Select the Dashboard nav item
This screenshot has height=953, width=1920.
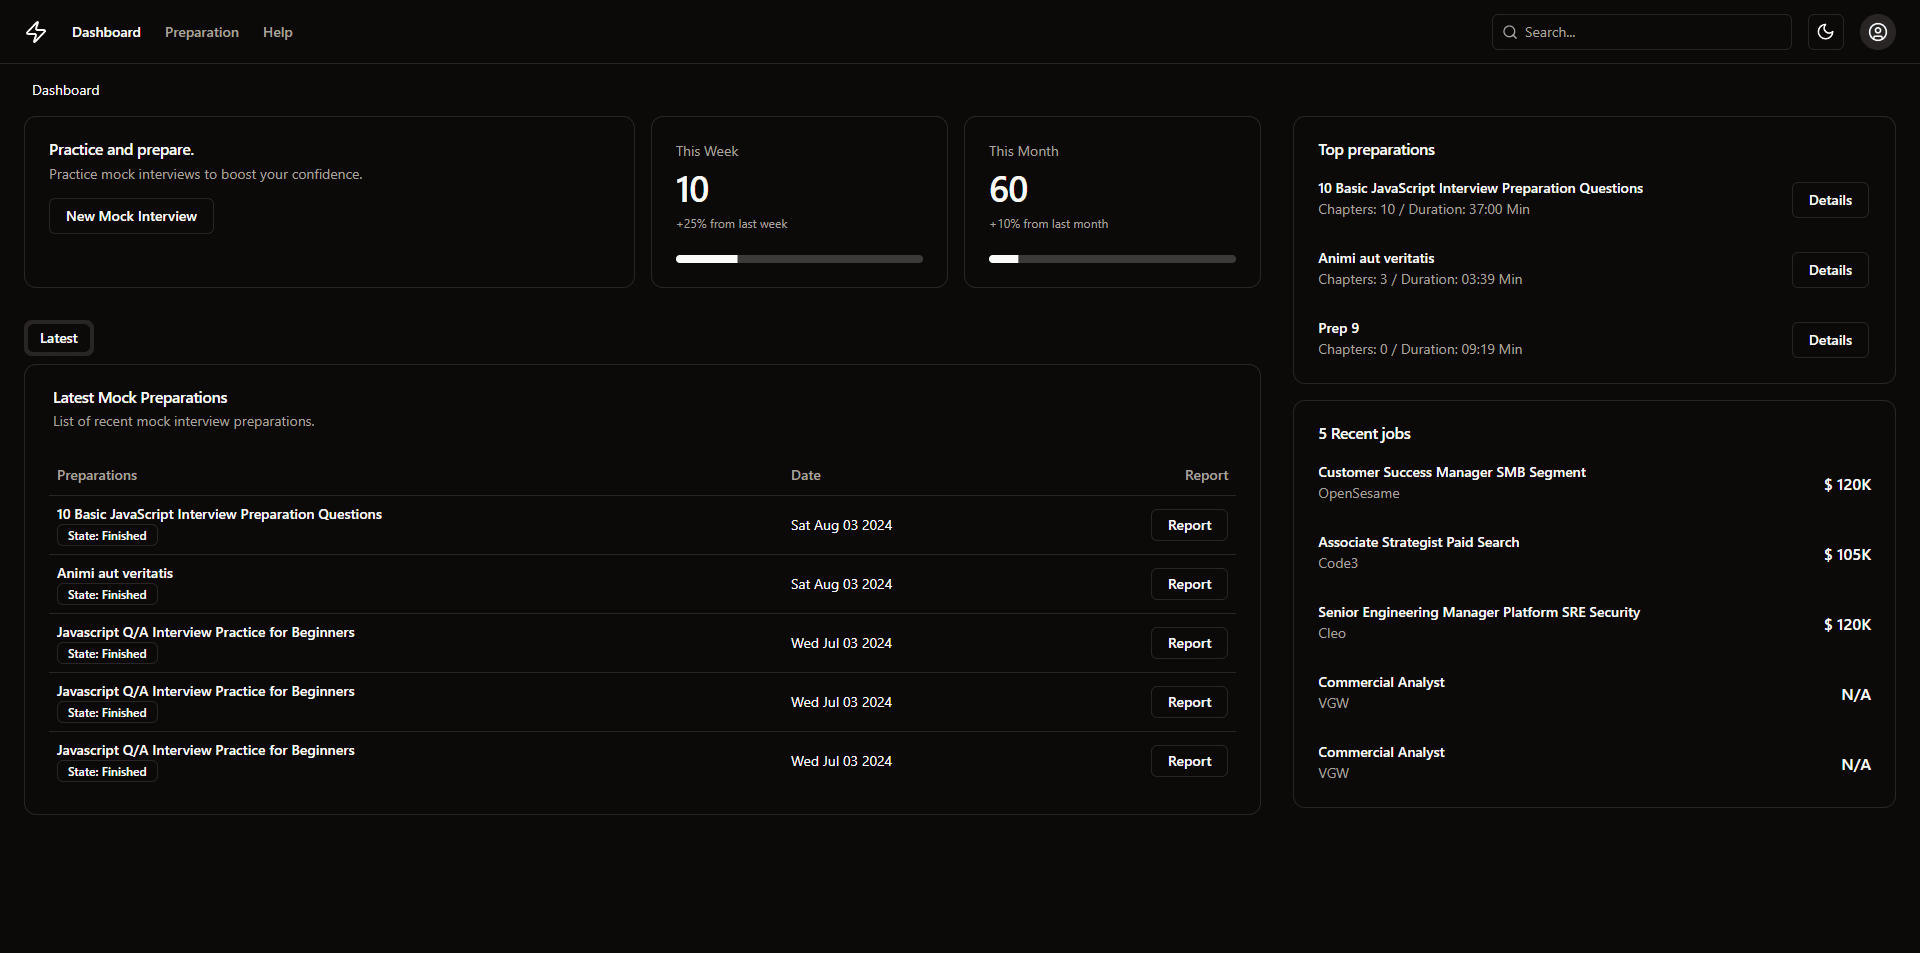(x=106, y=32)
